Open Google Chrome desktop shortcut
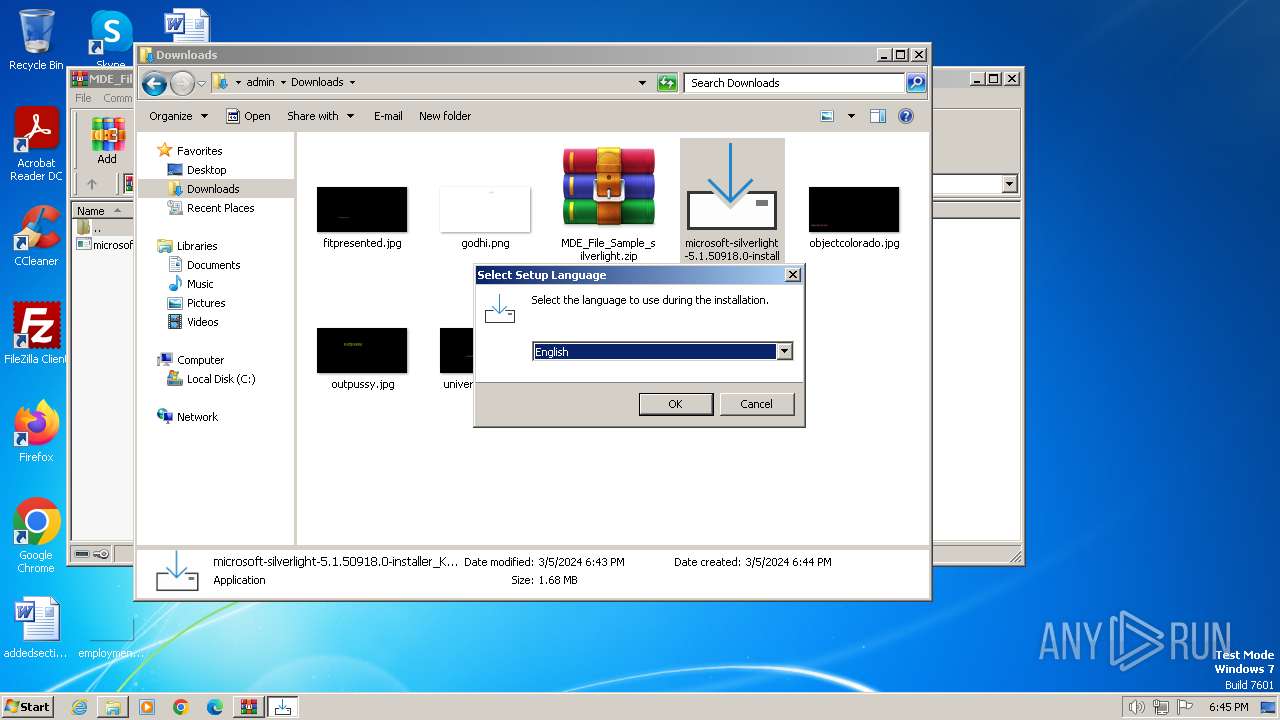 click(36, 535)
